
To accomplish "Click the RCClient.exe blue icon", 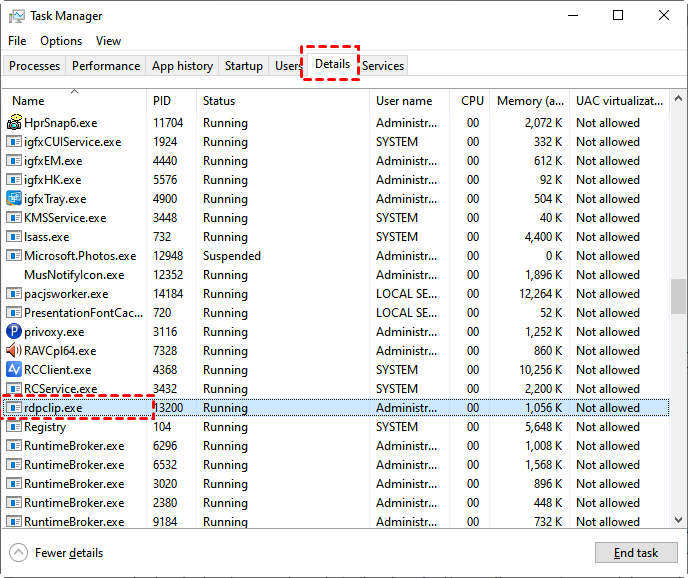I will pos(14,370).
